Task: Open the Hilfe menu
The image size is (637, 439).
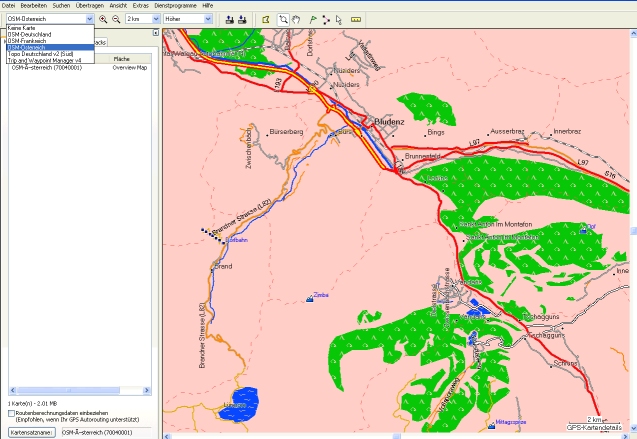Action: click(208, 6)
